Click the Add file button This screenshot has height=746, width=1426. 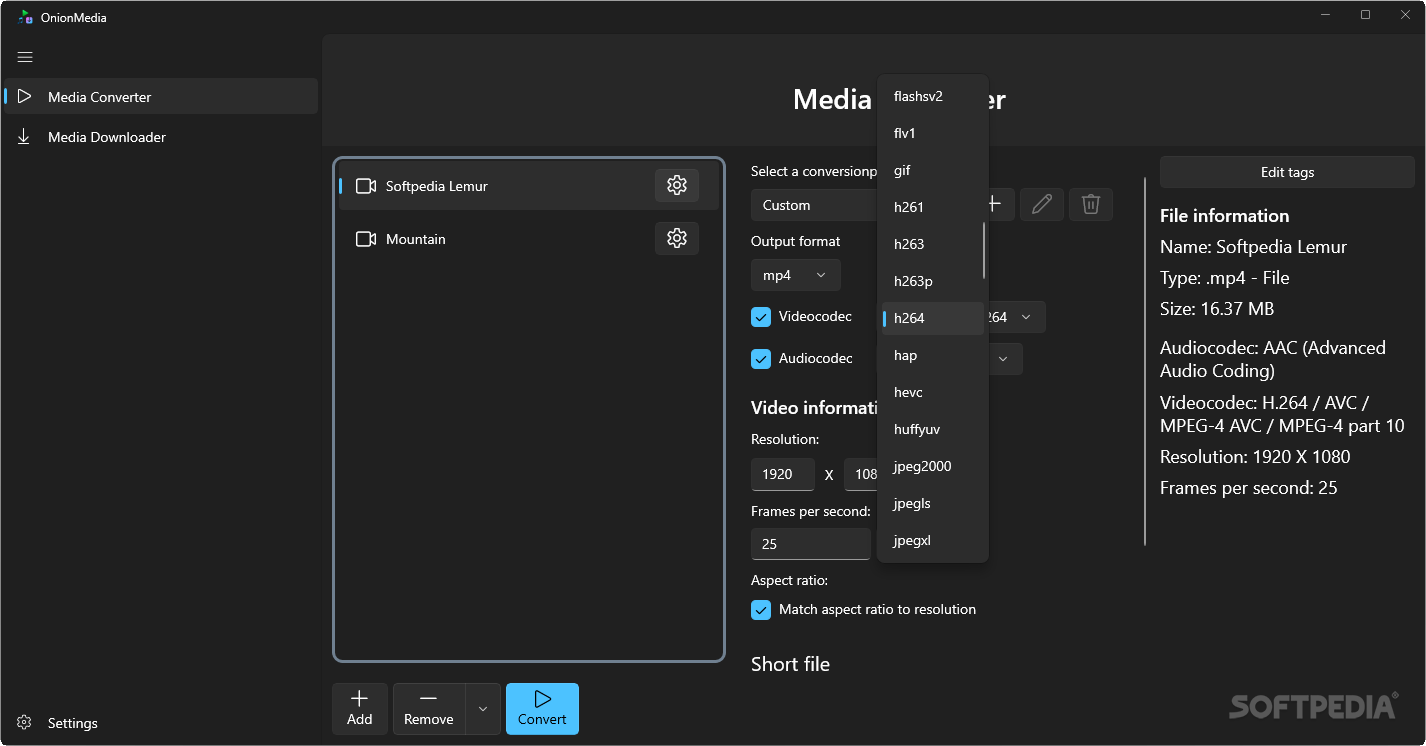click(x=360, y=708)
